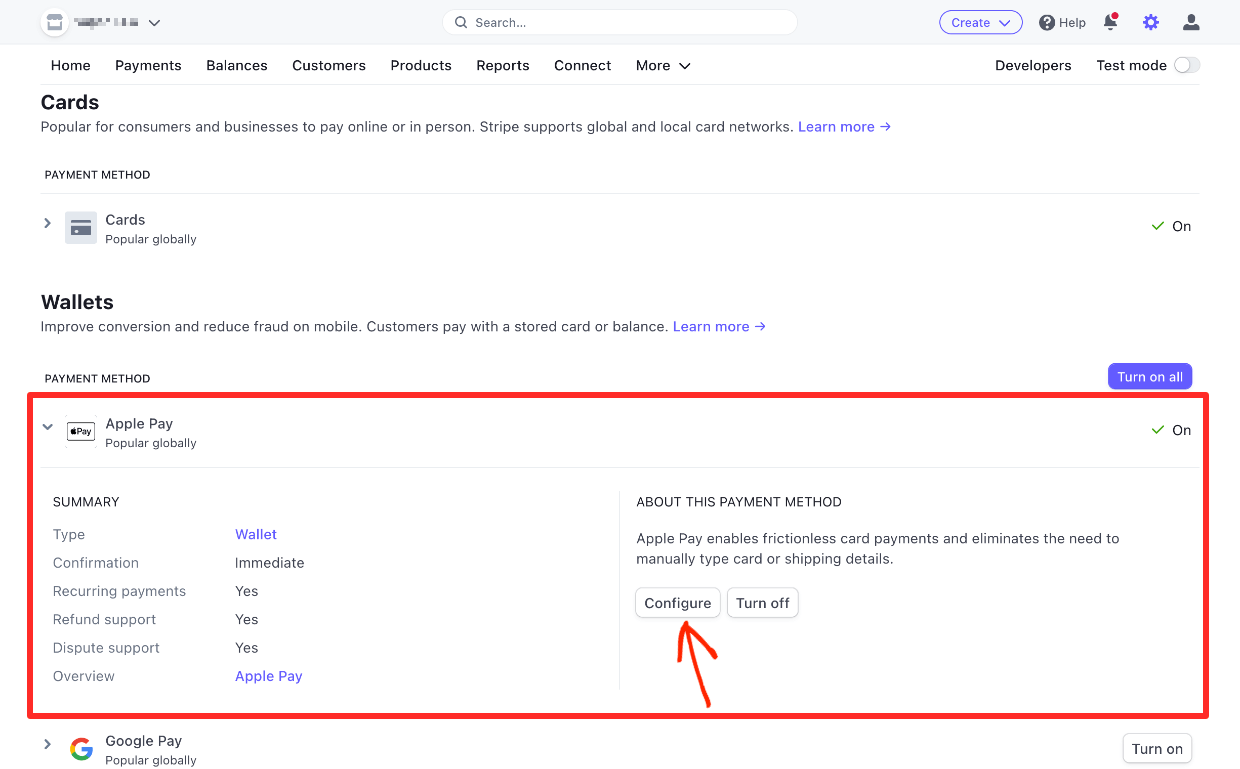Open the notifications bell icon

pyautogui.click(x=1110, y=22)
